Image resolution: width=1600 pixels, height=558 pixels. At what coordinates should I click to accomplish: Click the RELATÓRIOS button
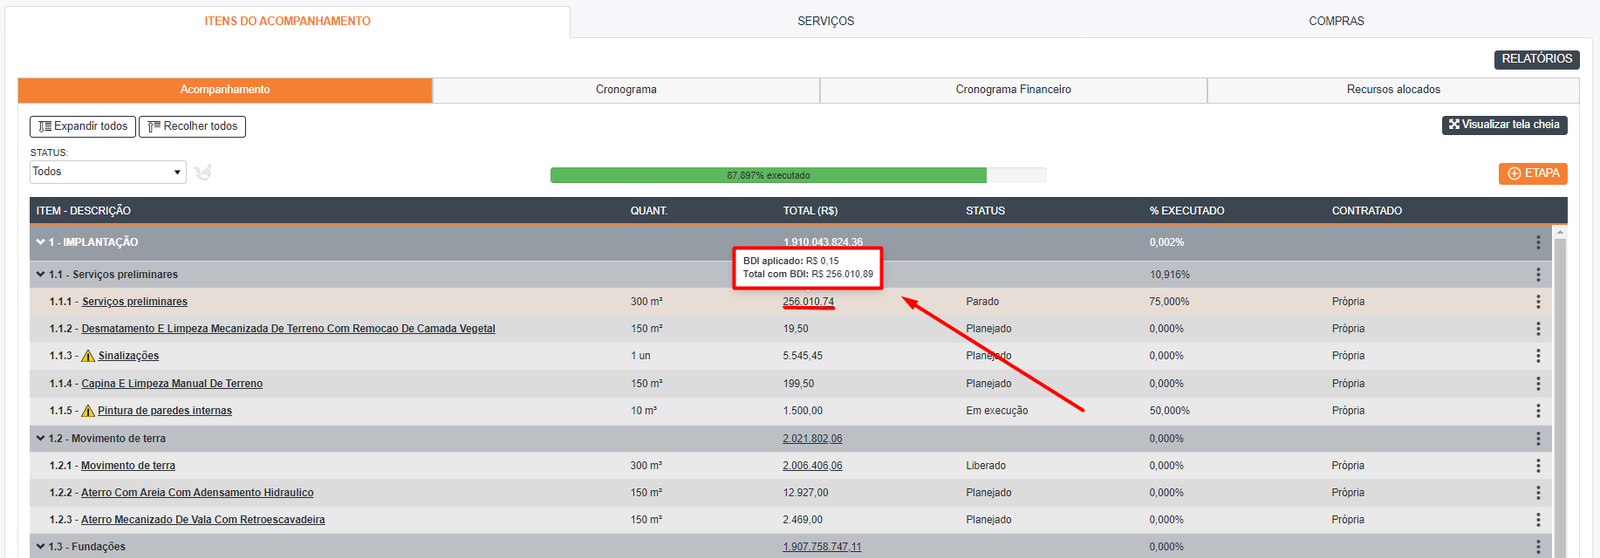[x=1536, y=59]
